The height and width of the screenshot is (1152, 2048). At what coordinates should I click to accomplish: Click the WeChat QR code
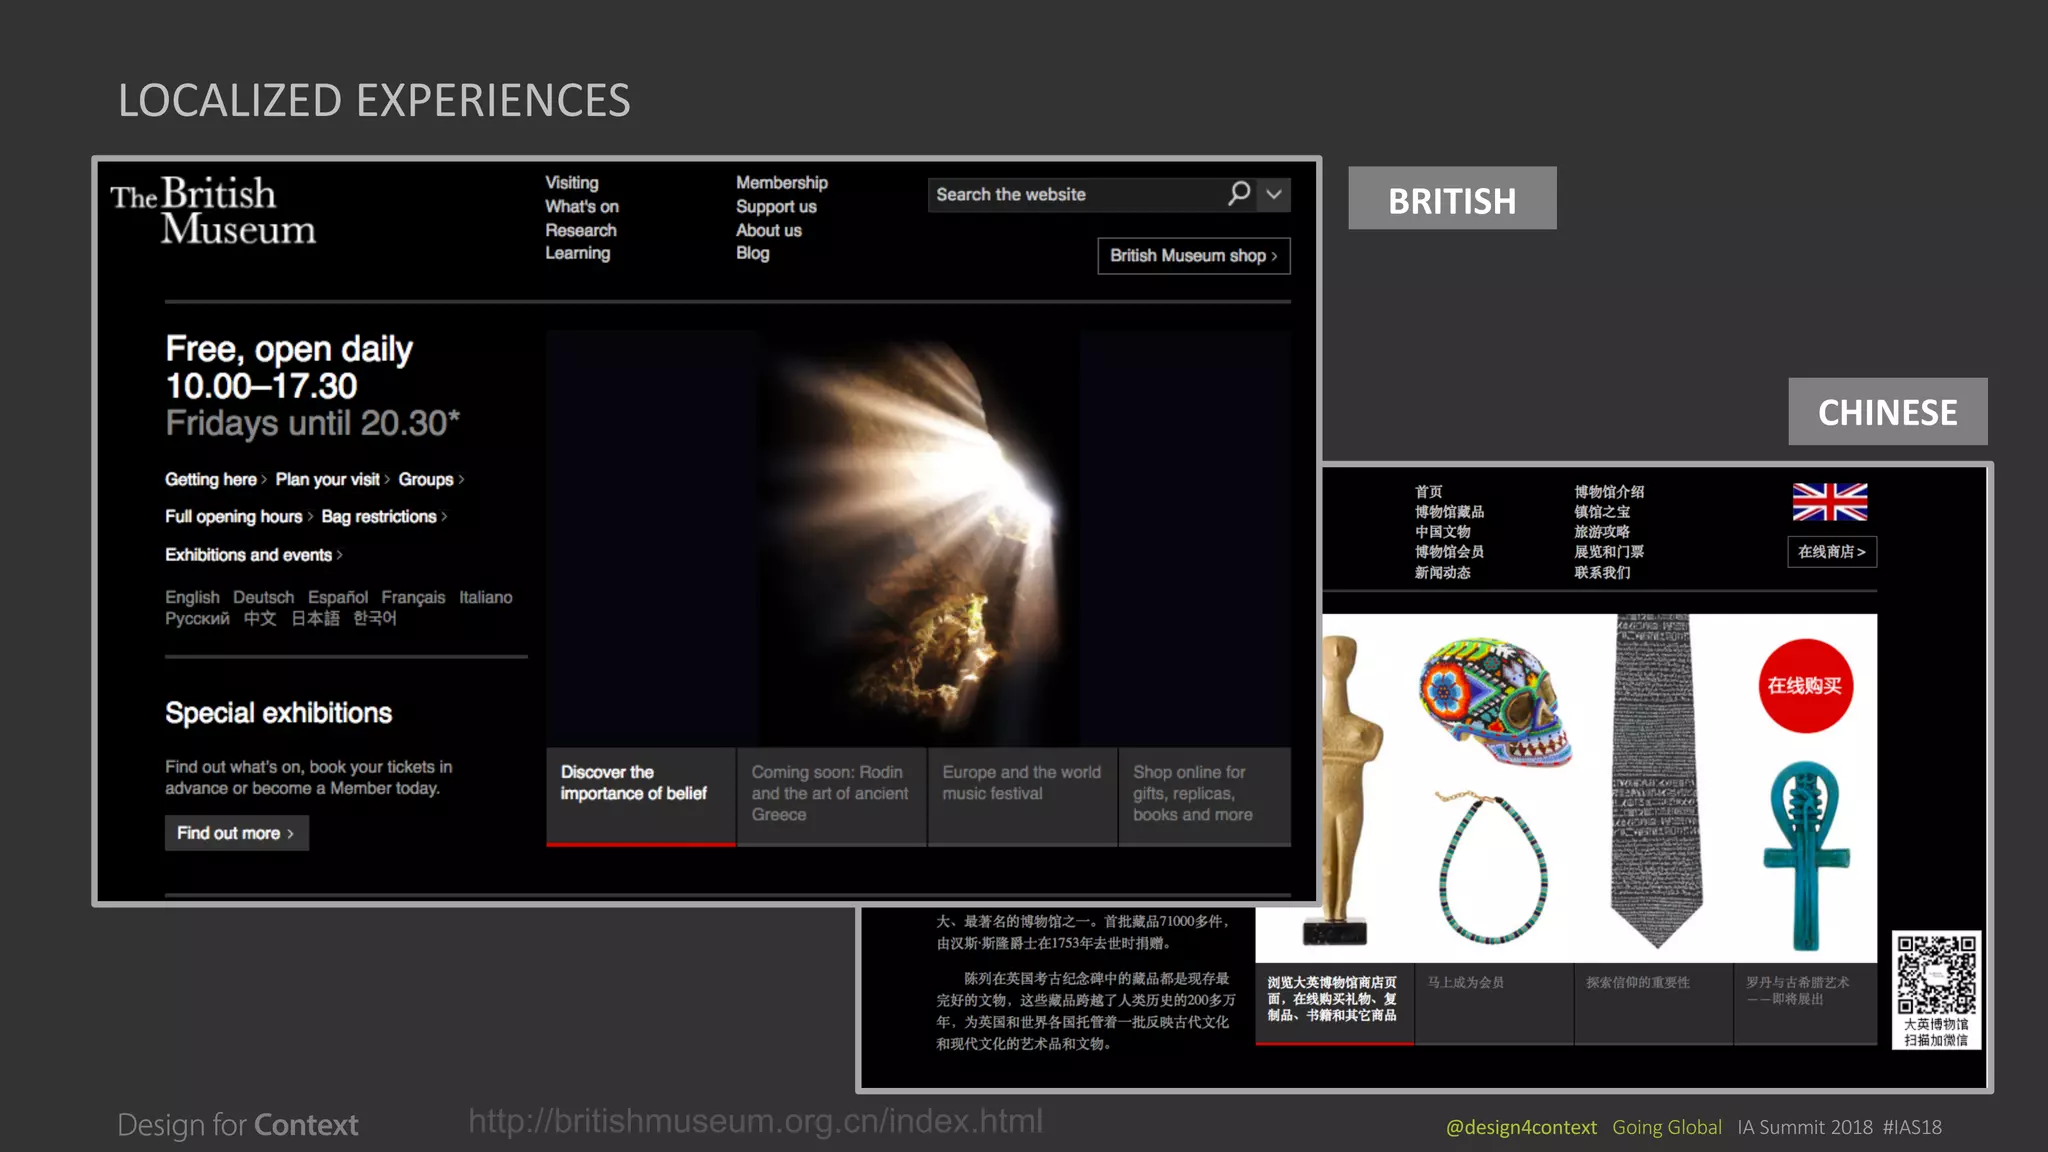(1937, 975)
